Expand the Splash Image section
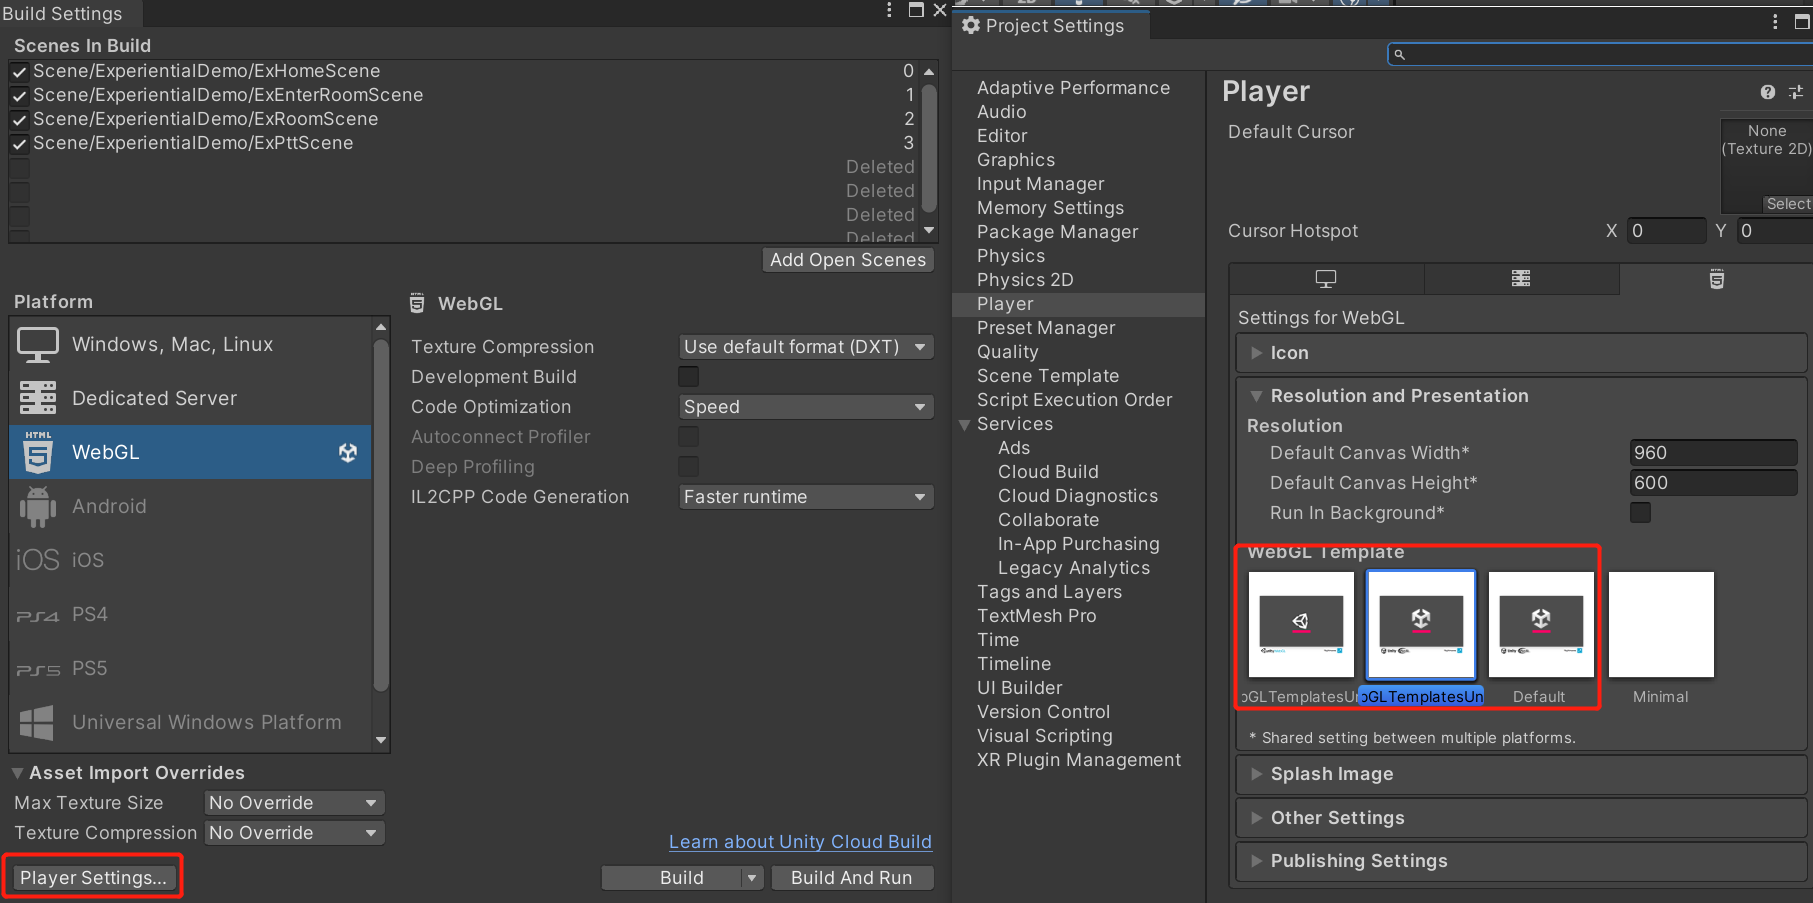This screenshot has height=903, width=1813. tap(1331, 774)
